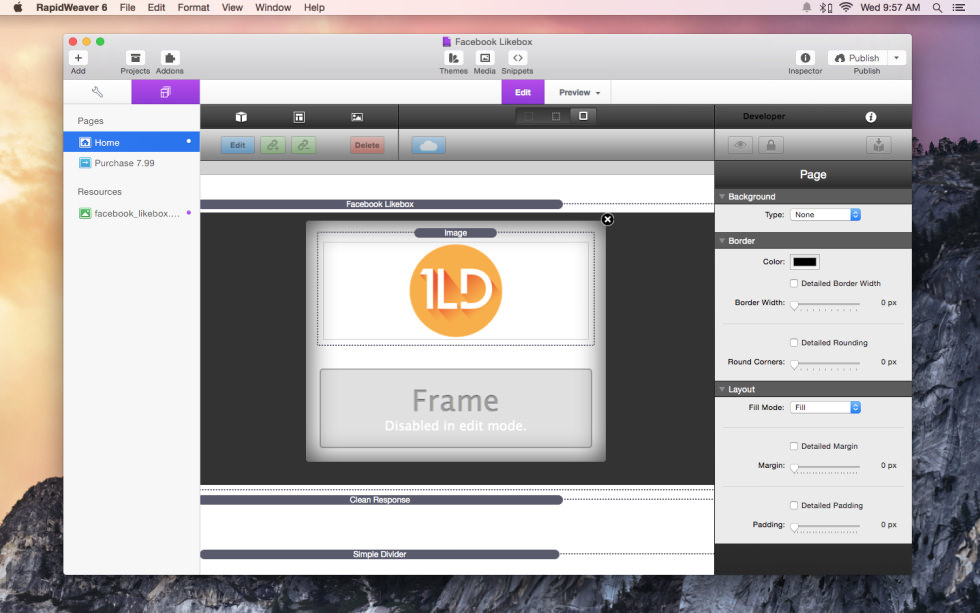Click the Round Corners slider
Image resolution: width=980 pixels, height=613 pixels.
click(826, 363)
